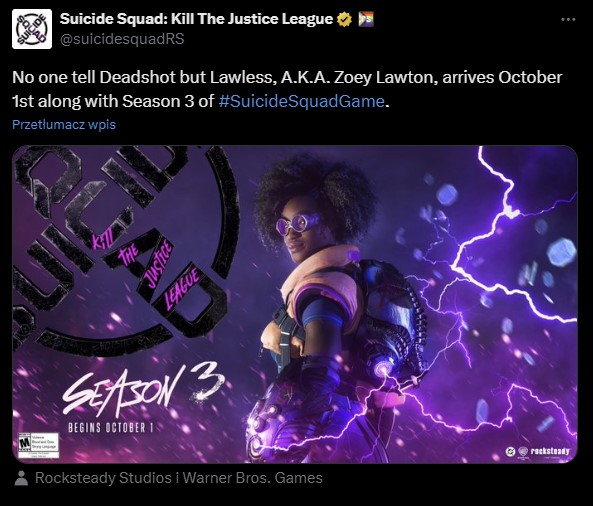Image resolution: width=593 pixels, height=506 pixels.
Task: Click the gold verified badge
Action: (x=345, y=19)
